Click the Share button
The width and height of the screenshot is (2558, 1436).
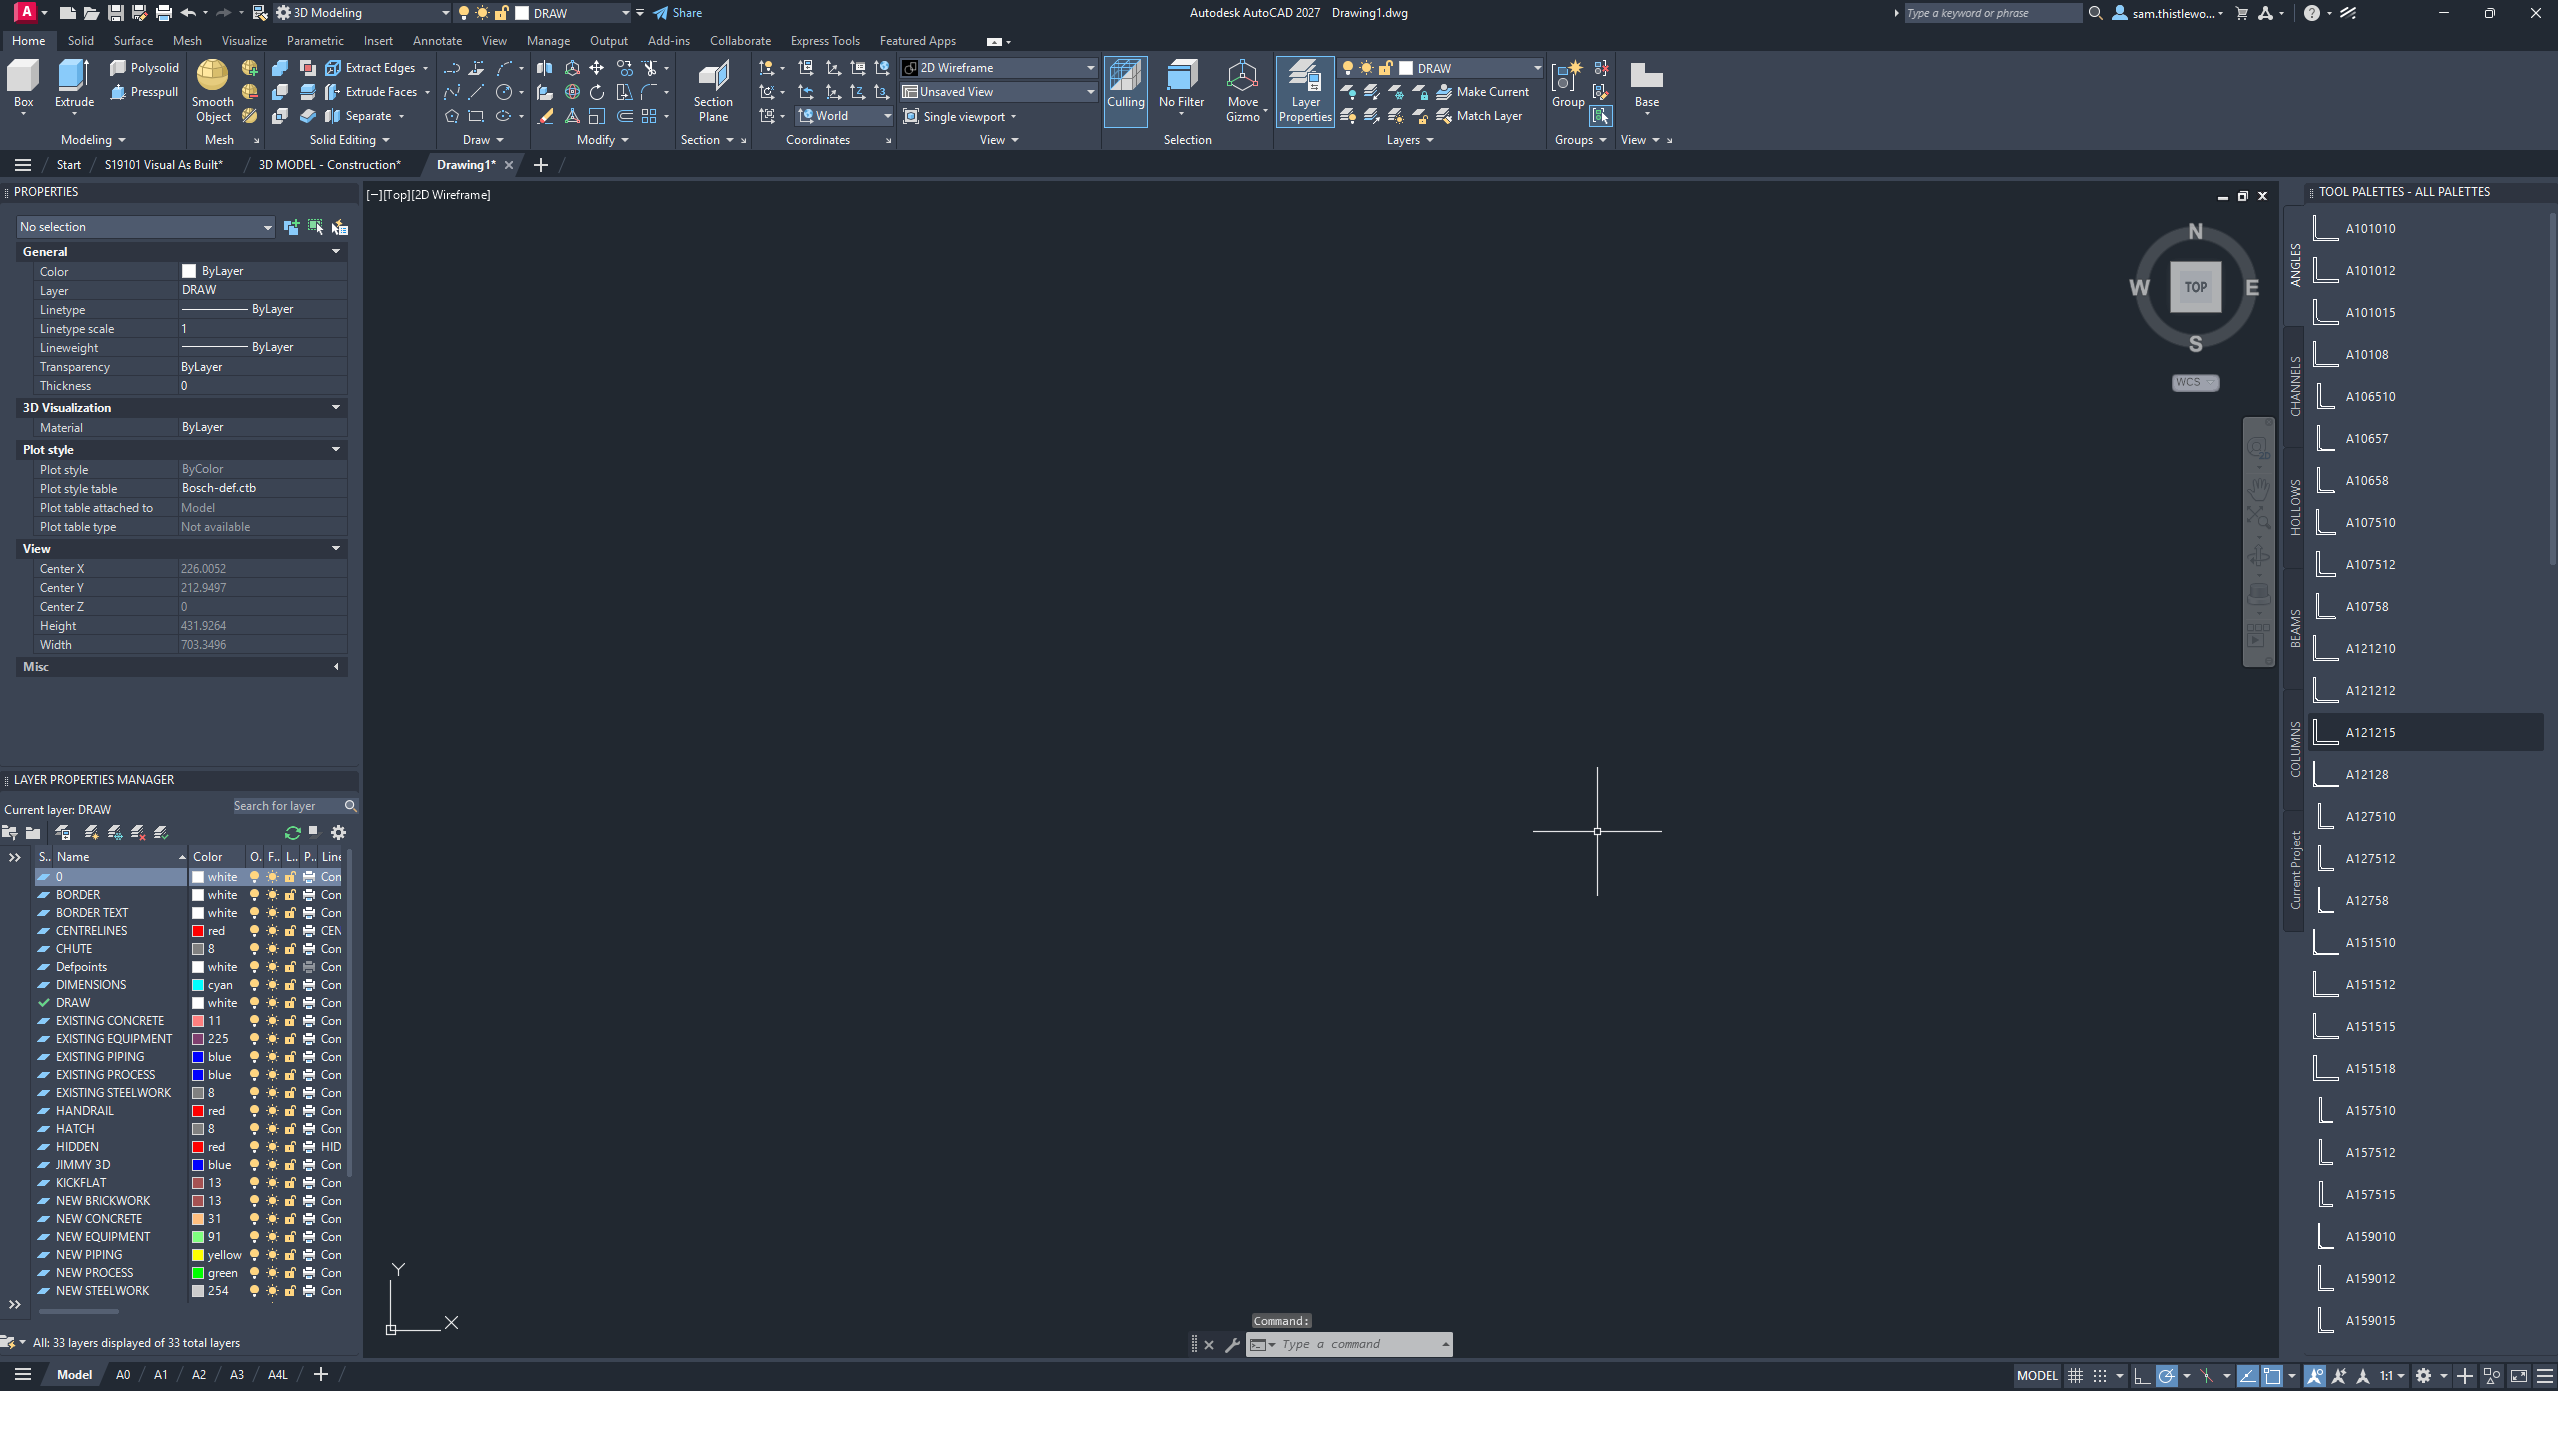pos(678,13)
